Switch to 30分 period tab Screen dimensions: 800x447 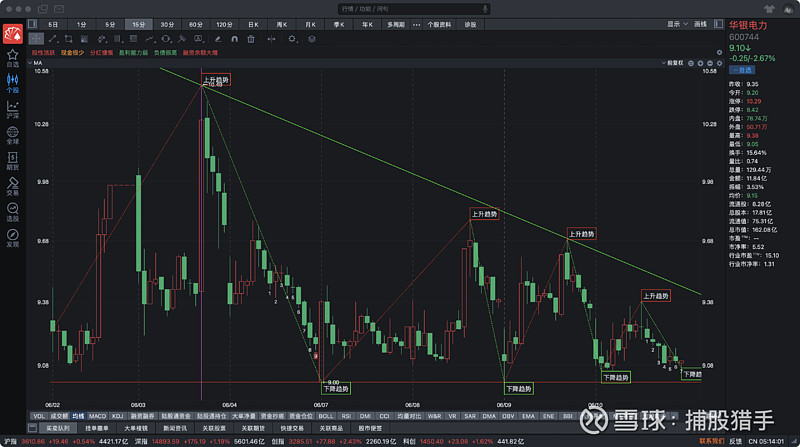coord(167,24)
